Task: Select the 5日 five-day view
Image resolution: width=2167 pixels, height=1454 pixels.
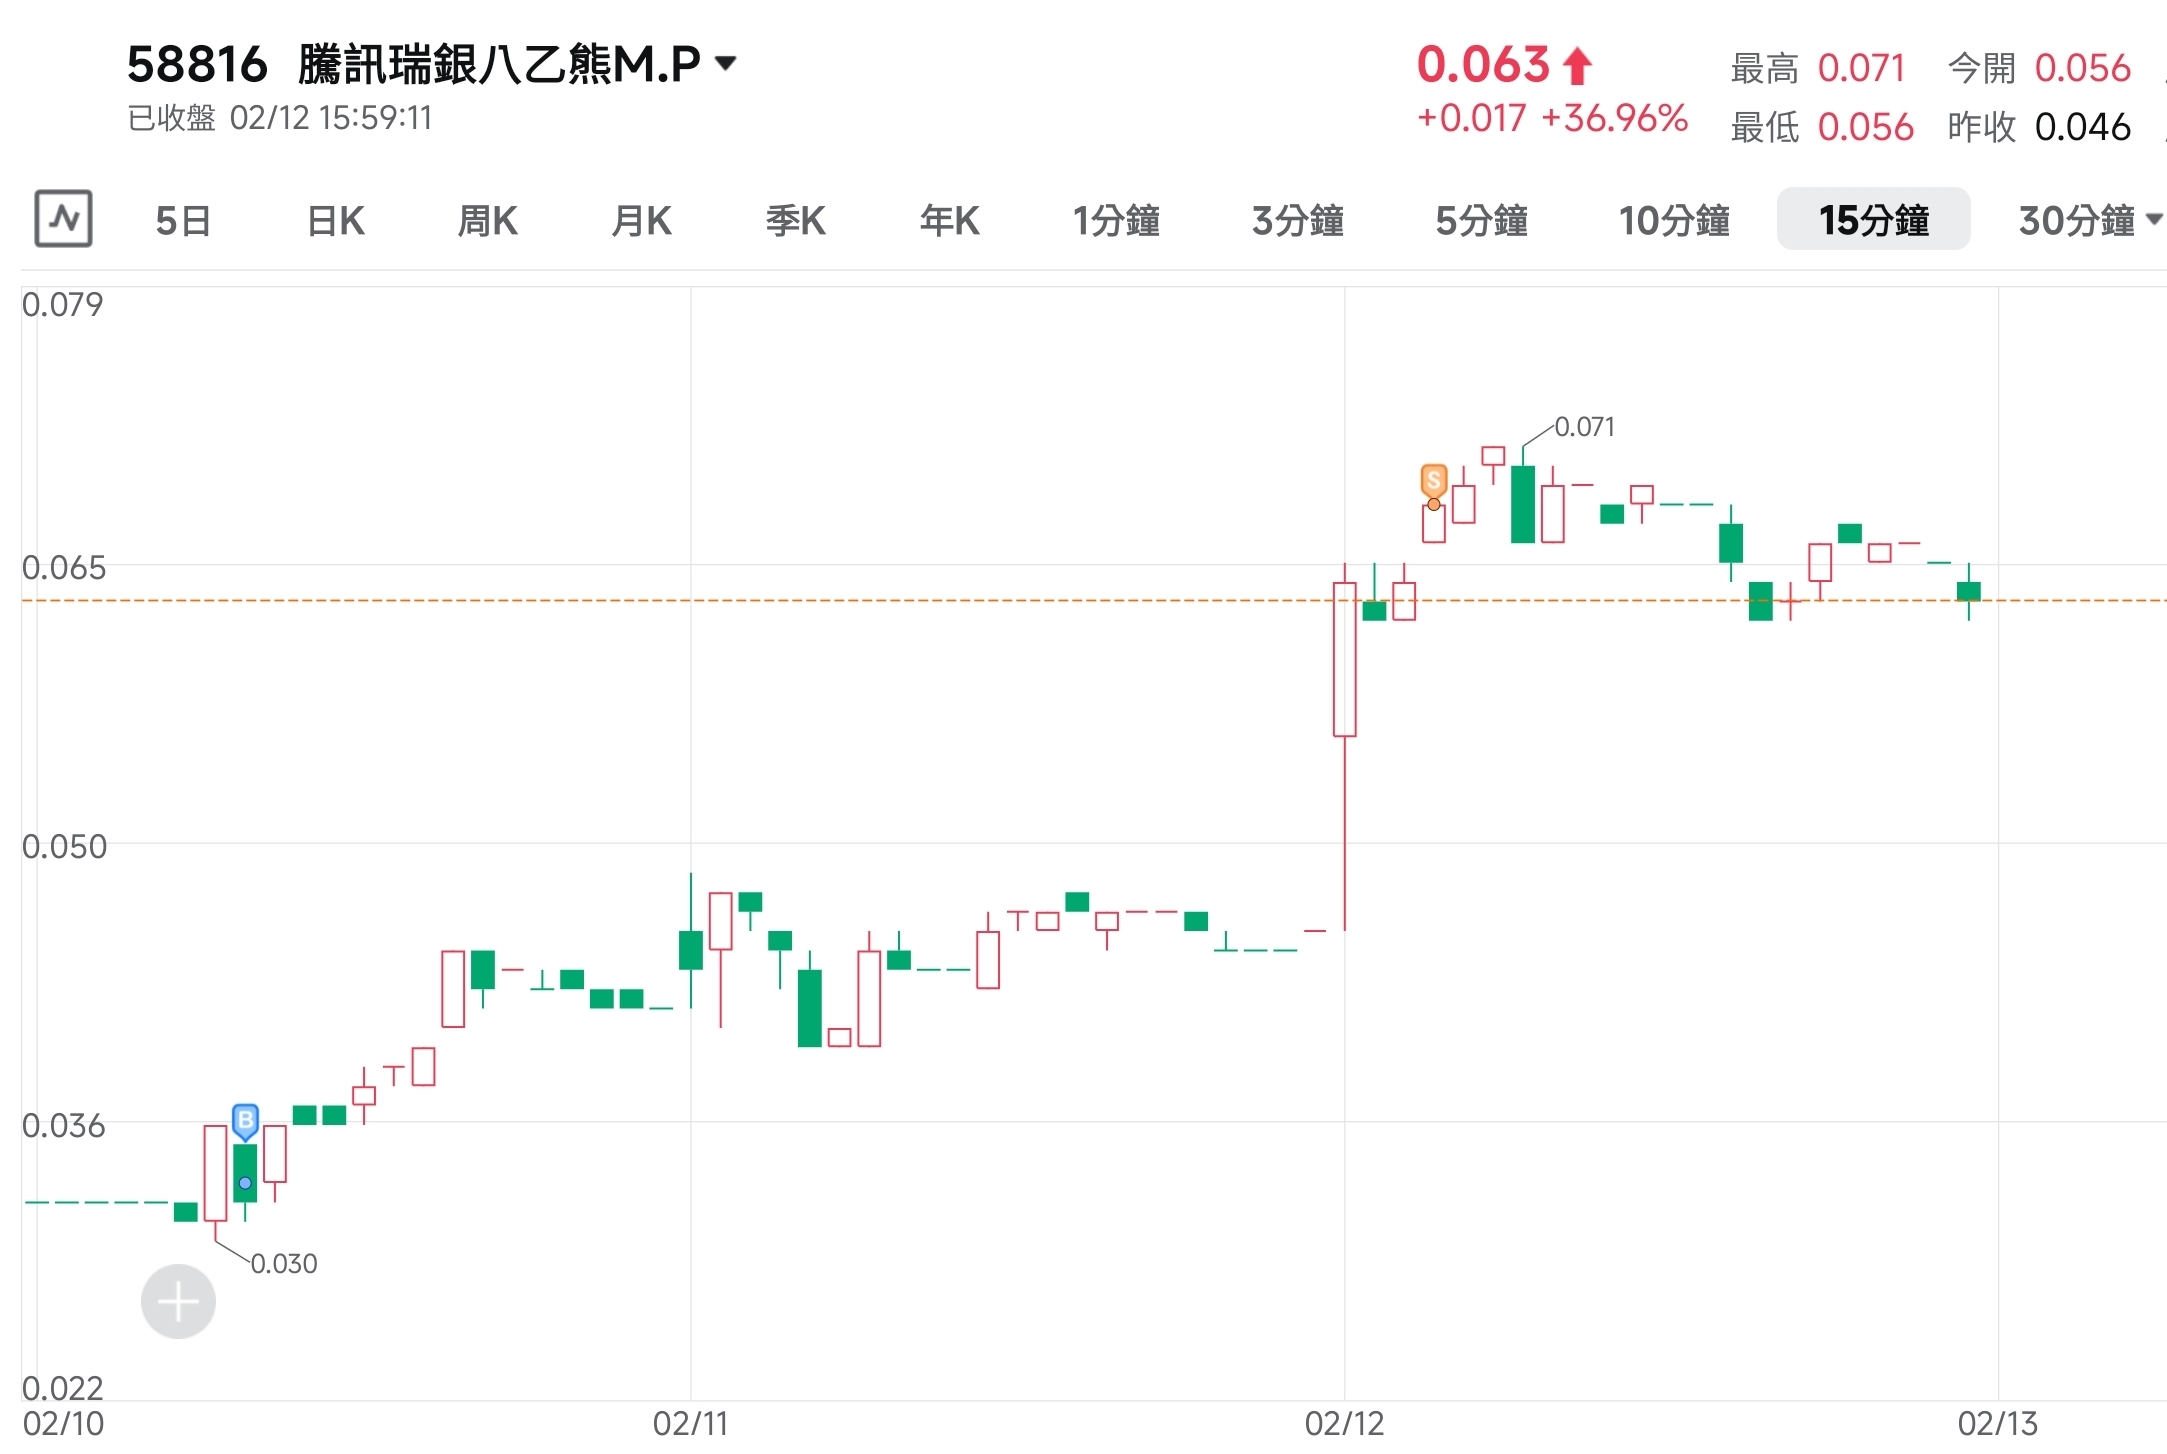Action: 183,220
